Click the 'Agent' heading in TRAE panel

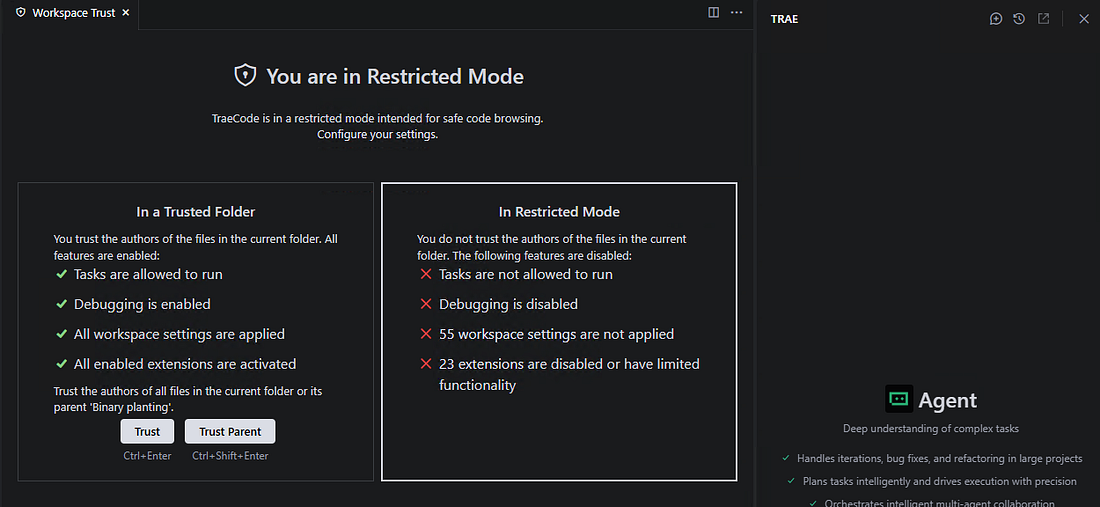point(948,400)
